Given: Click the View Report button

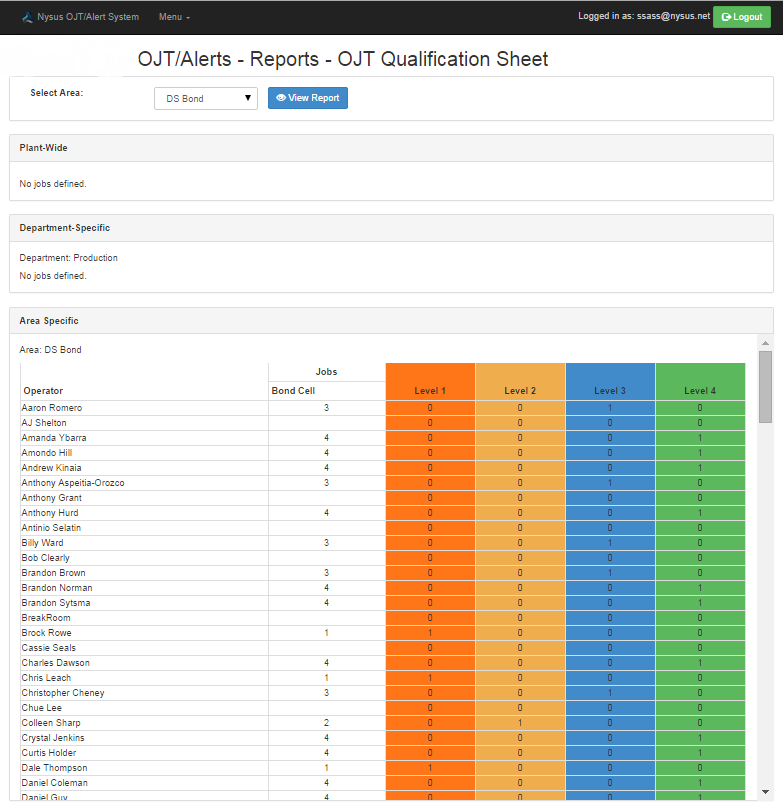Looking at the screenshot, I should tap(308, 98).
